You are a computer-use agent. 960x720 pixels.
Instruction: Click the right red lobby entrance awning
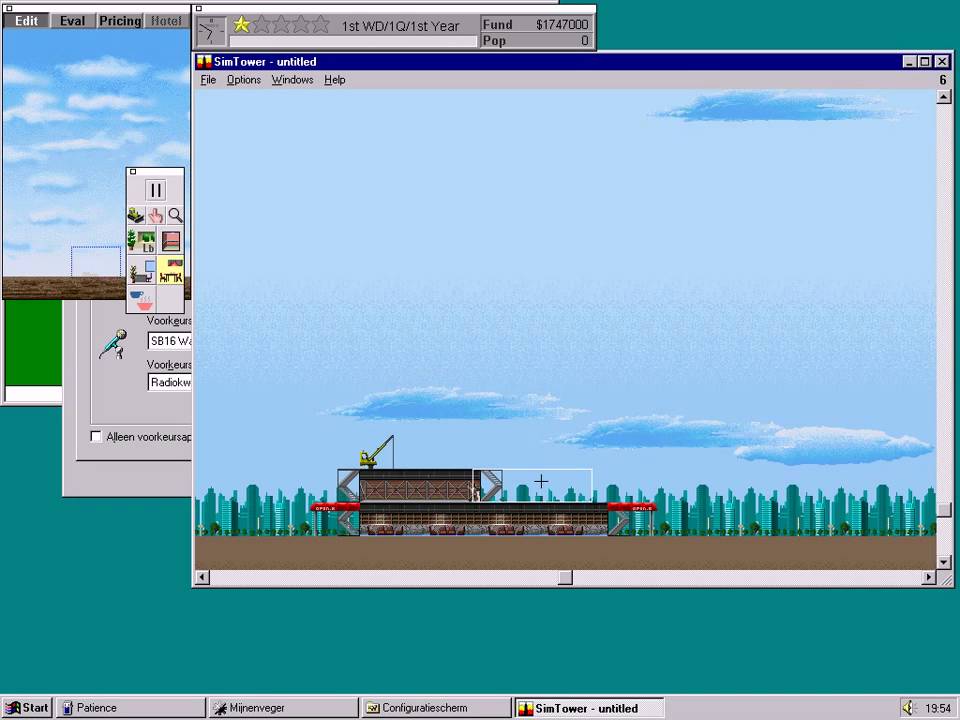click(x=632, y=507)
